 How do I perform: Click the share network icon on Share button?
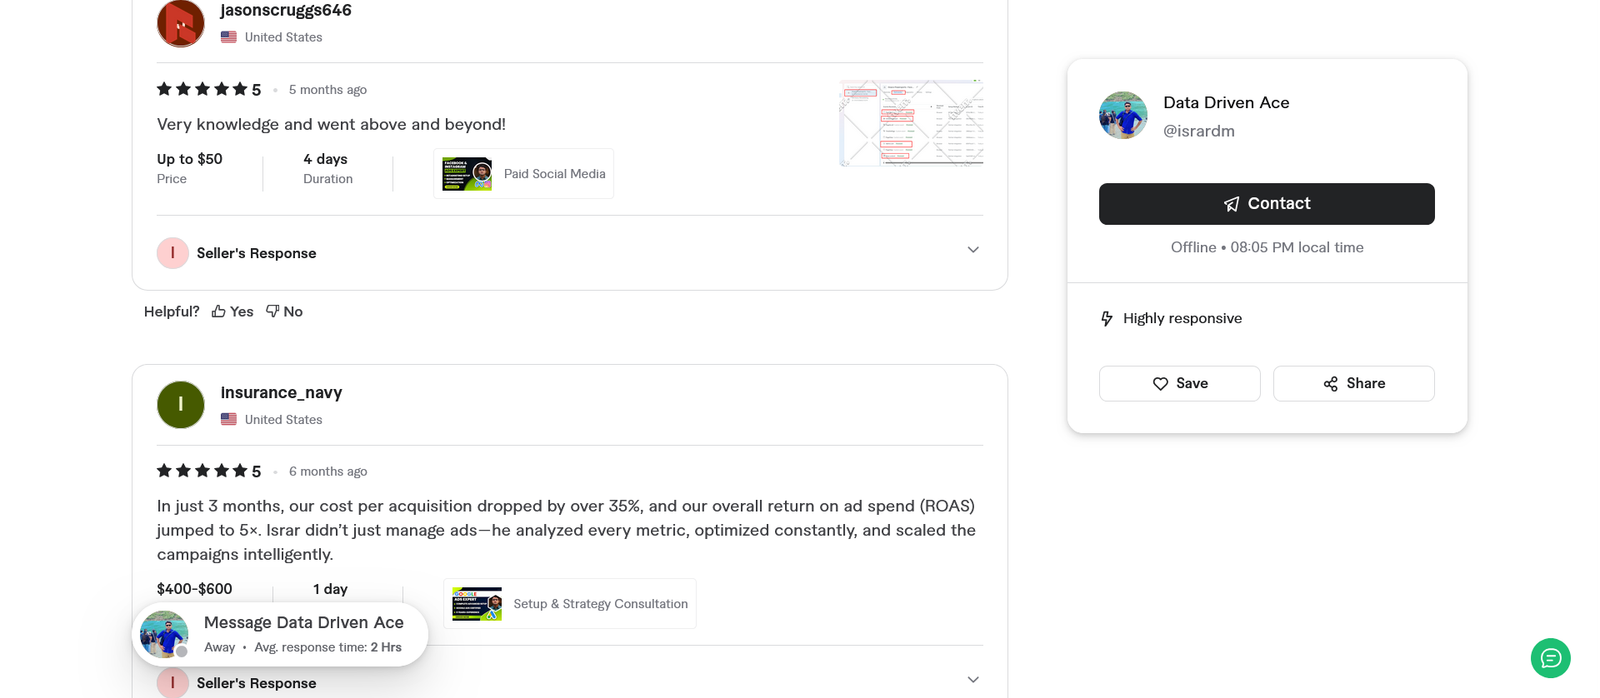click(1329, 383)
